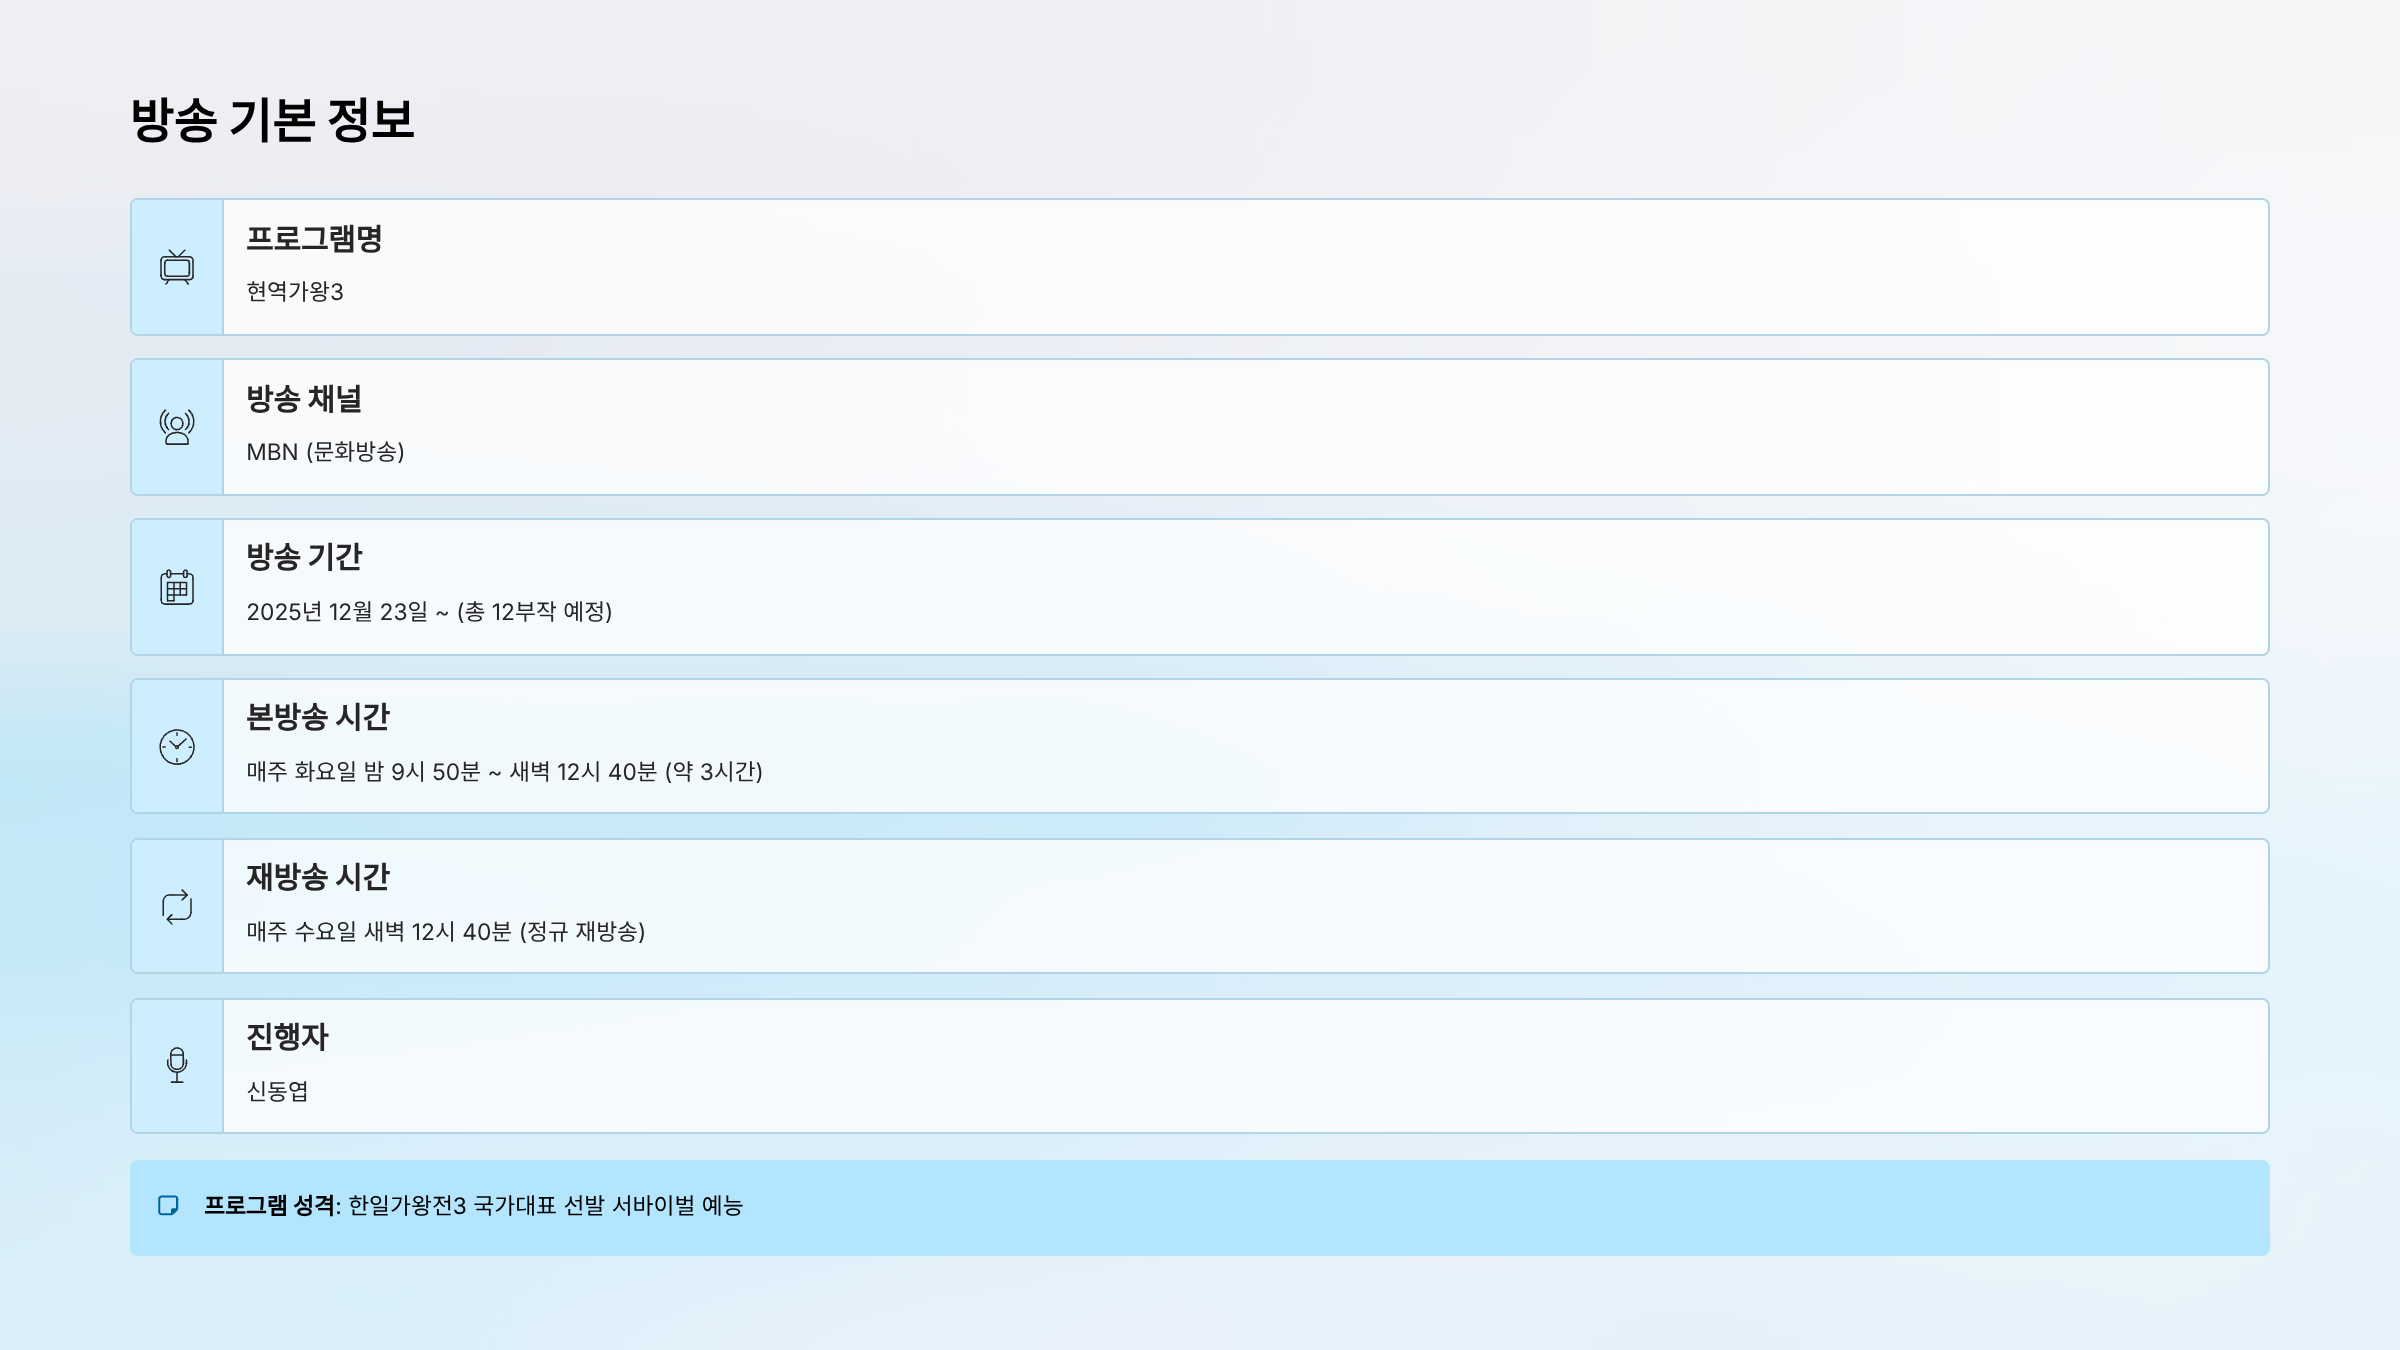Select the 프로그램명 heading text

[314, 239]
